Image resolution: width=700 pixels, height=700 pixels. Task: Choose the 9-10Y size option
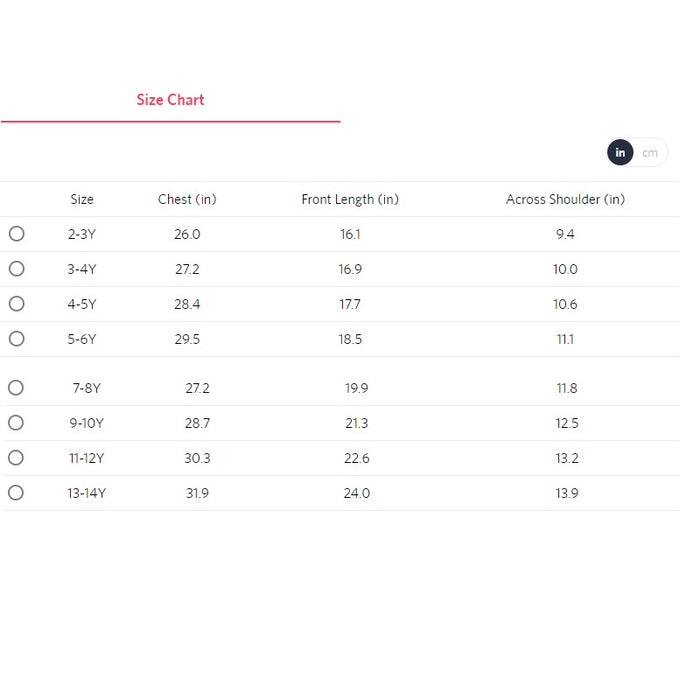[16, 423]
